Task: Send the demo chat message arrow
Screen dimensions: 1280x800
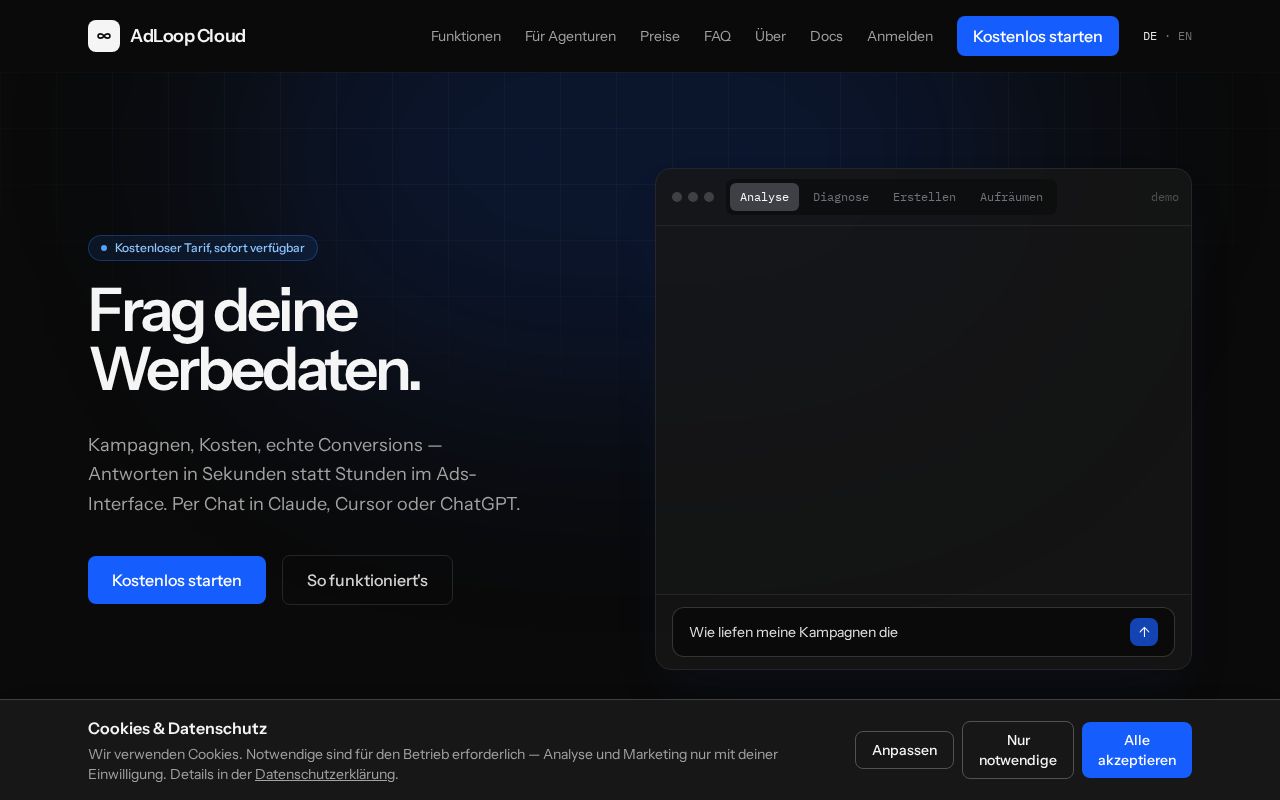Action: pos(1144,632)
